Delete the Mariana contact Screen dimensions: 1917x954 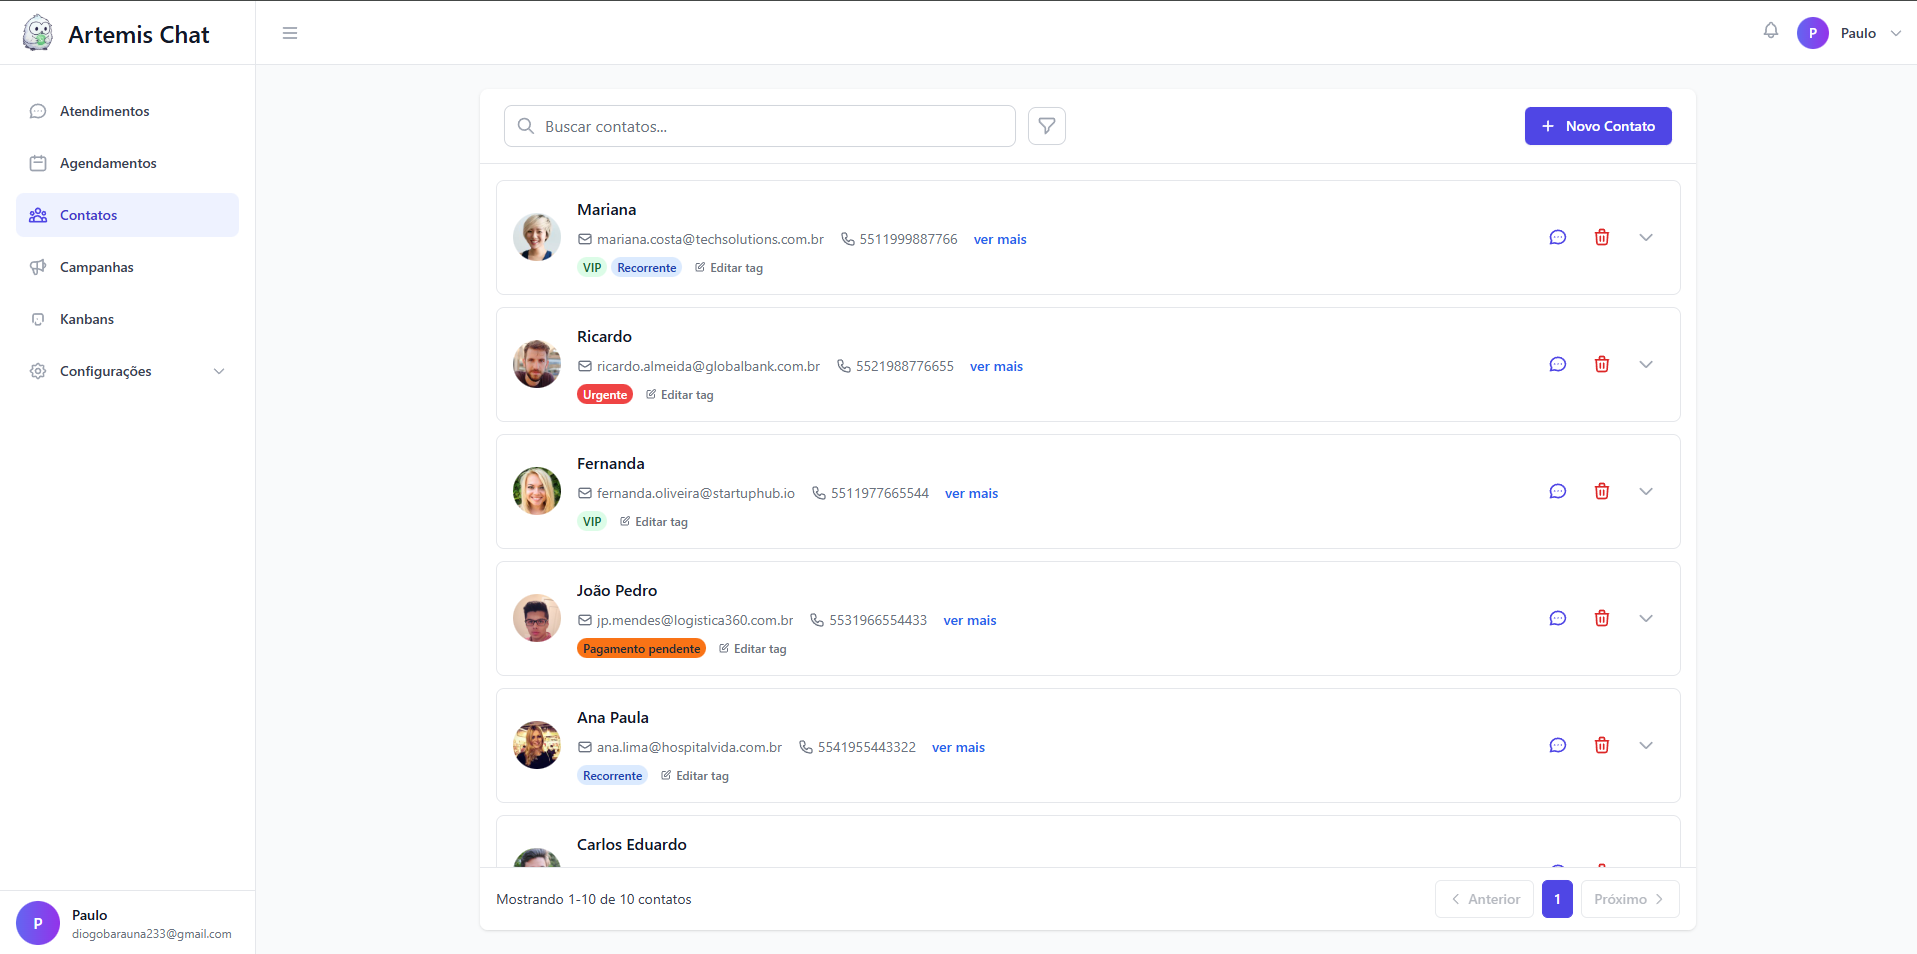pyautogui.click(x=1601, y=237)
